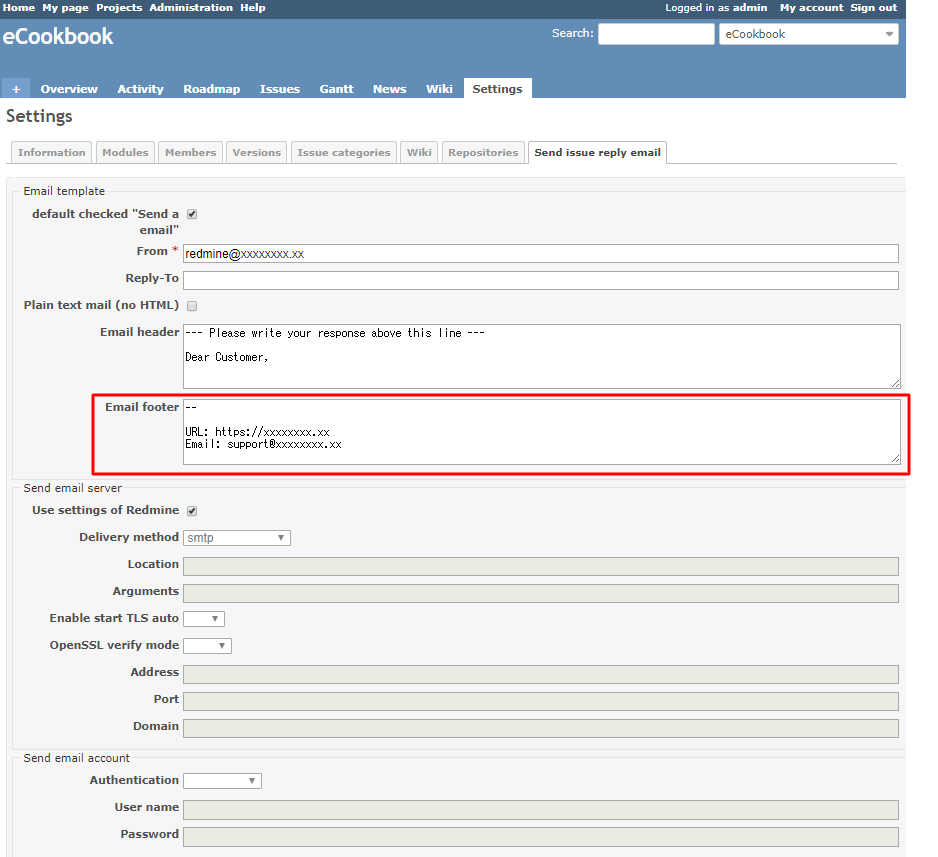
Task: Click the green plus tab icon
Action: 15,88
